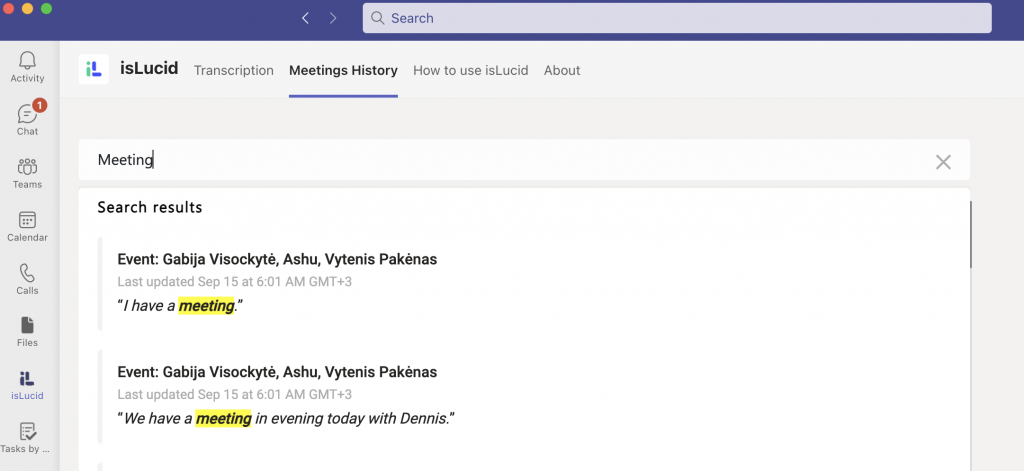The width and height of the screenshot is (1024, 471).
Task: Click the Search results heading
Action: click(x=150, y=208)
